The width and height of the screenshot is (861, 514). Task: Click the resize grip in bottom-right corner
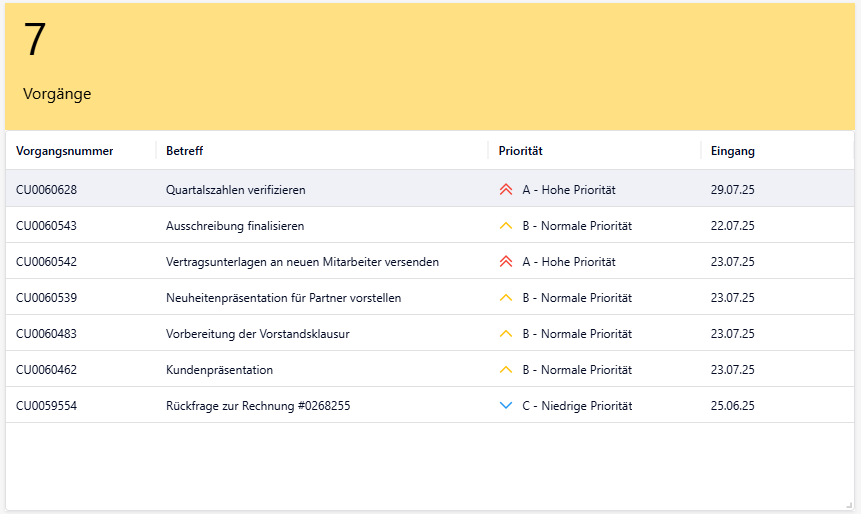click(x=848, y=504)
